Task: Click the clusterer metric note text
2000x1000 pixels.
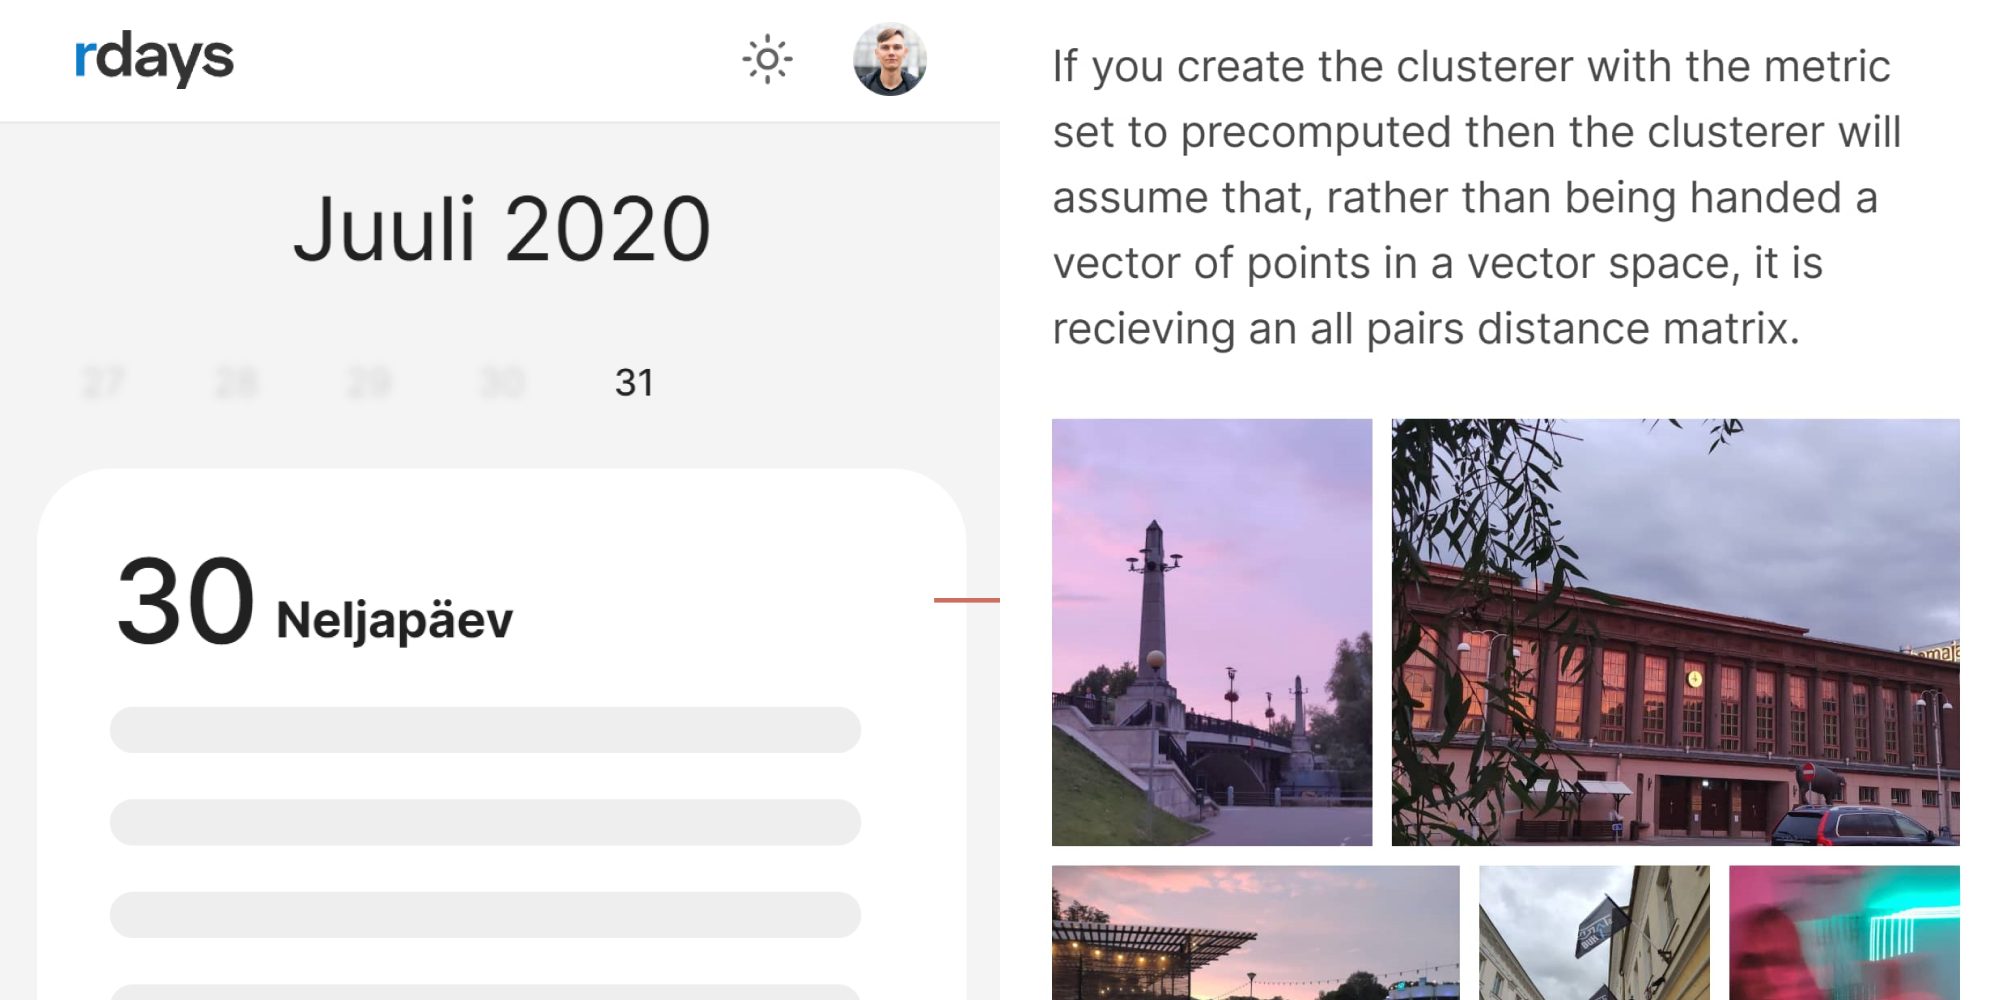Action: tap(1477, 198)
